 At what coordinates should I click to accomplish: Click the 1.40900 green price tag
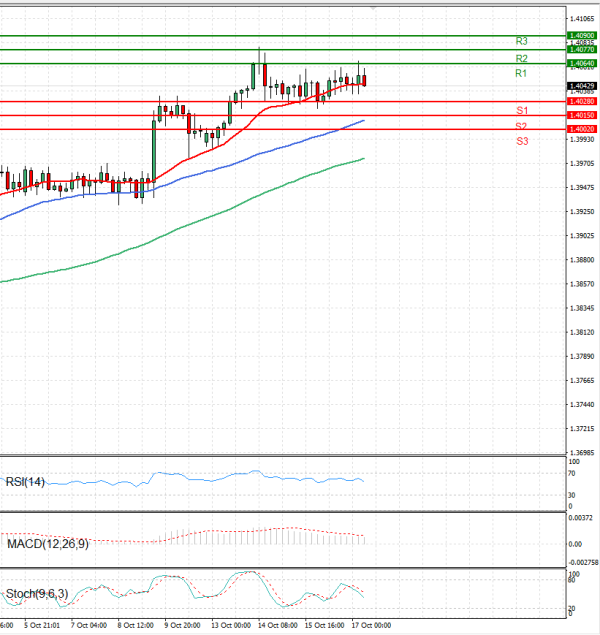tap(582, 36)
